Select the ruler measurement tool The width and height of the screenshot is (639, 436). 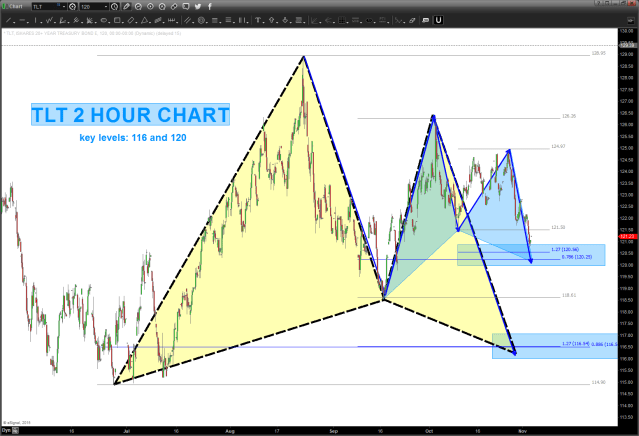[171, 20]
